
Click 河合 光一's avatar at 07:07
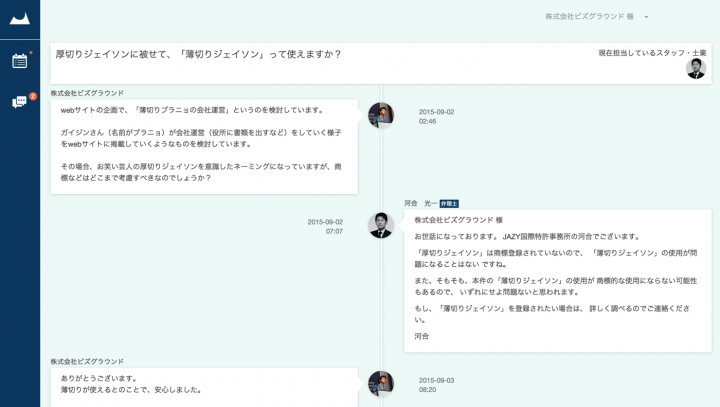pyautogui.click(x=381, y=225)
